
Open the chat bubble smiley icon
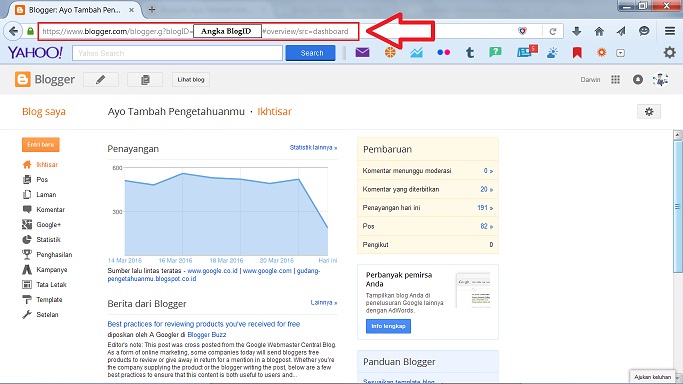tap(644, 31)
